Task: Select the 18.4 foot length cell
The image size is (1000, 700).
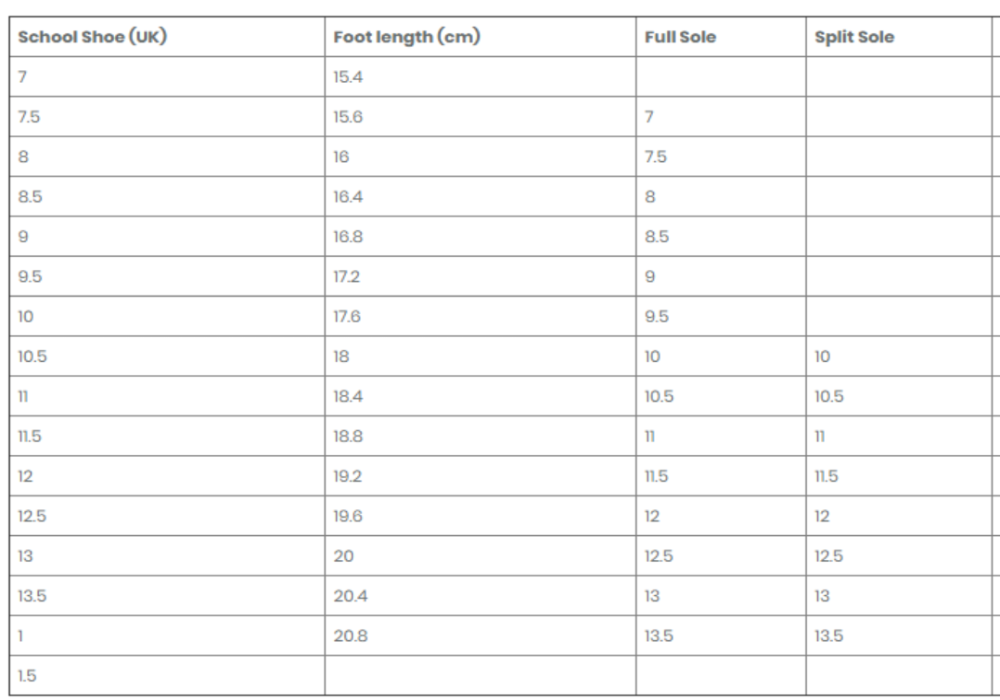Action: coord(347,397)
